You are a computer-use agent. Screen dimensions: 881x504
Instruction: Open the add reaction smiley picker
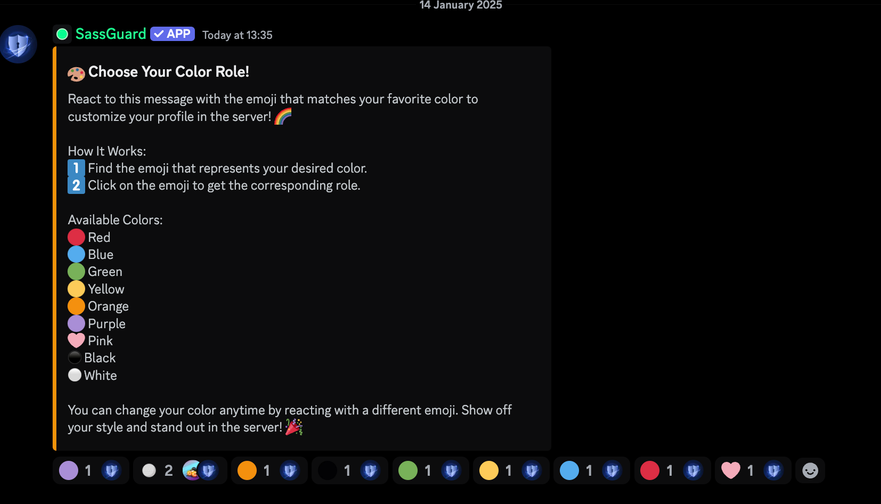coord(810,470)
